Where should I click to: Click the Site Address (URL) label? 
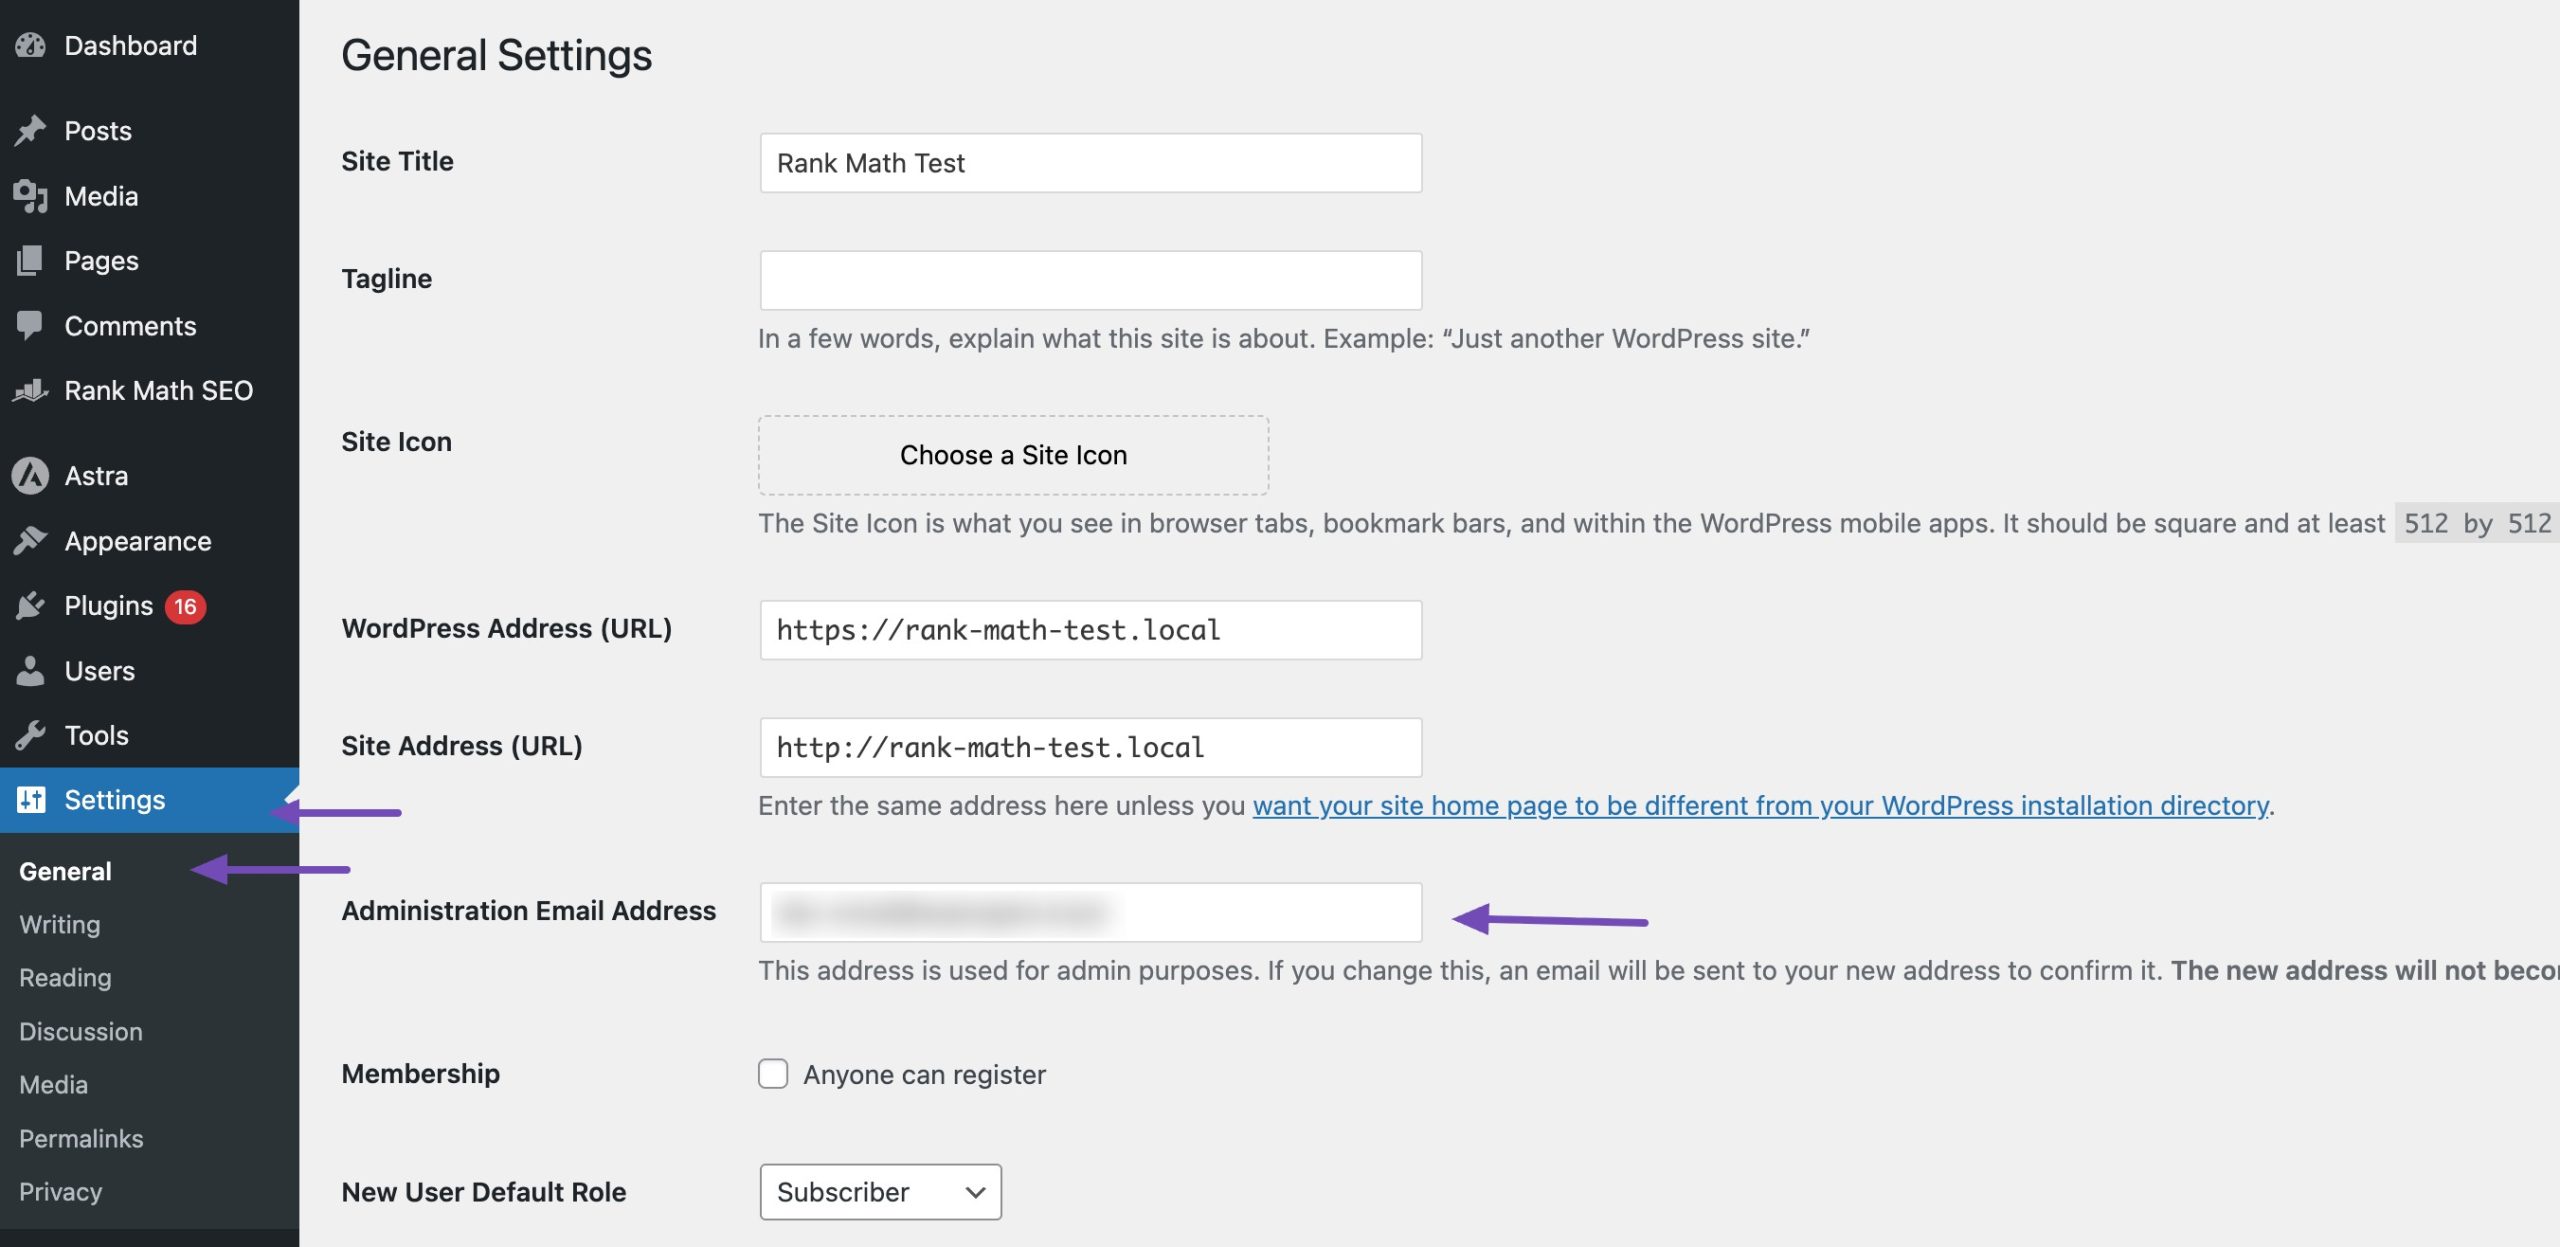click(461, 746)
